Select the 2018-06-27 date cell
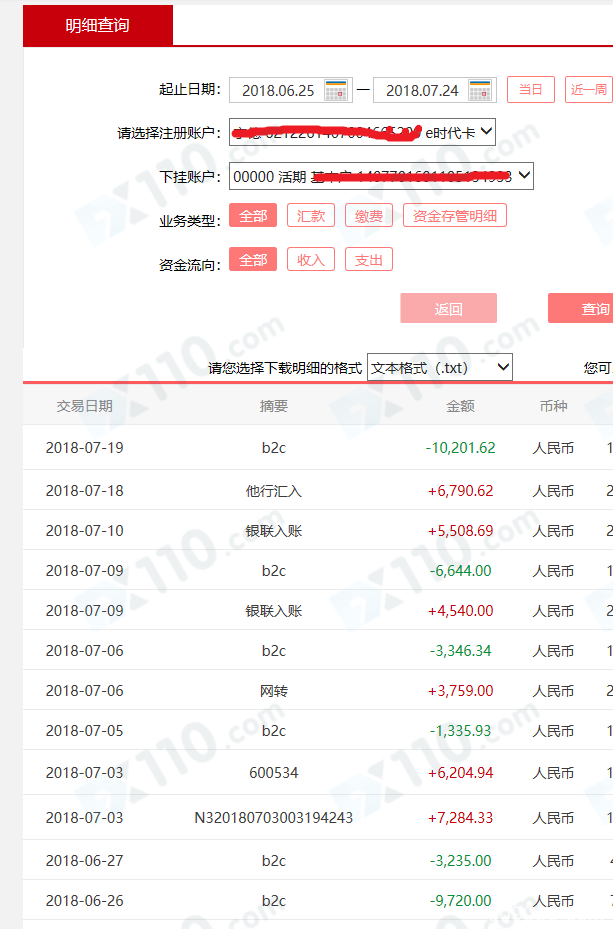This screenshot has width=613, height=929. 85,860
